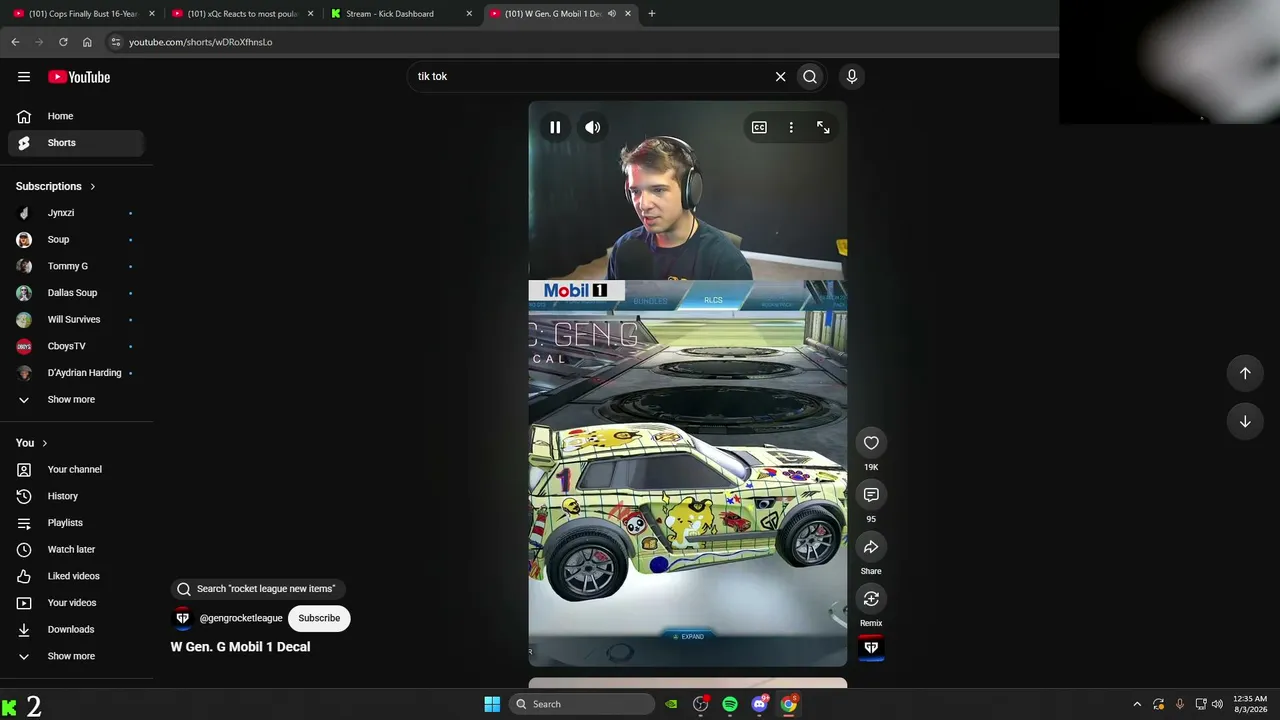Click the YouTube search input field
Viewport: 1280px width, 720px height.
pyautogui.click(x=590, y=77)
